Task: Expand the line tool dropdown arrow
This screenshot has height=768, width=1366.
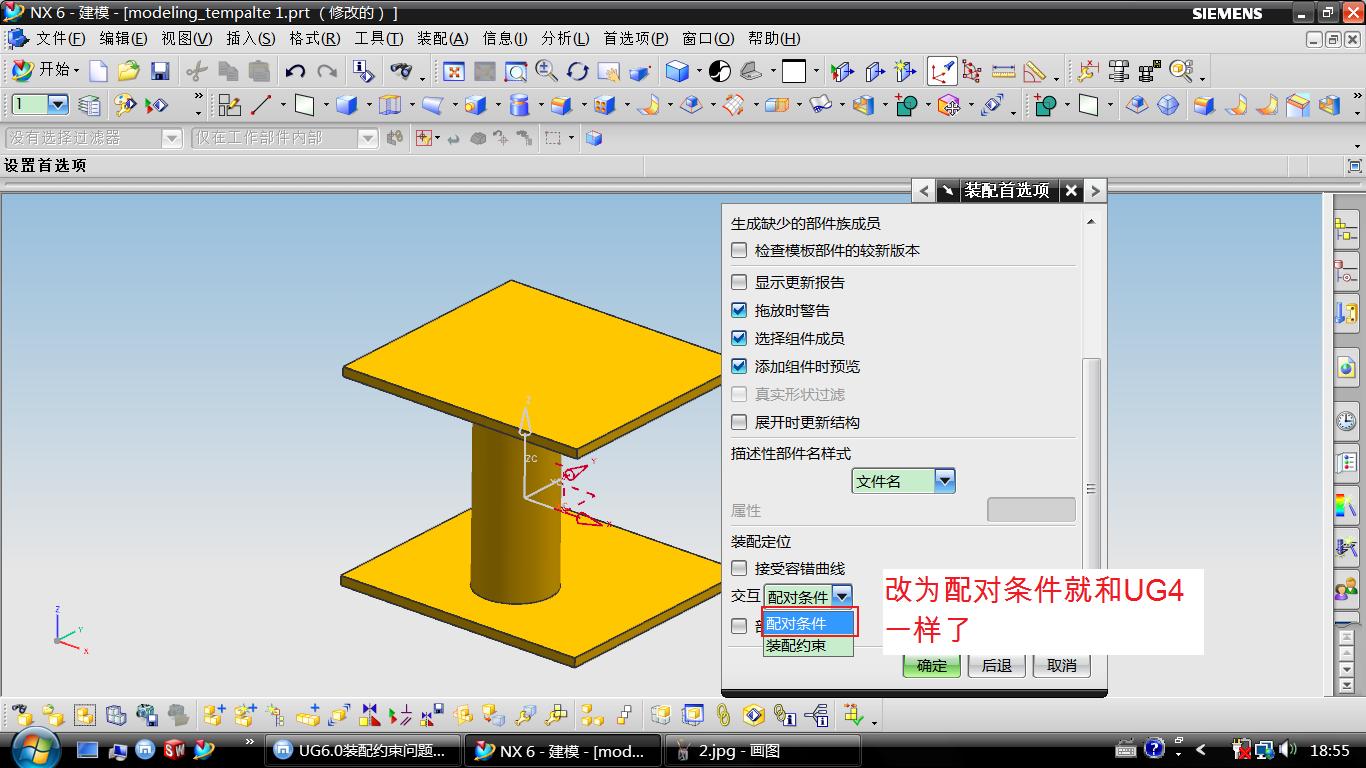Action: coord(282,105)
